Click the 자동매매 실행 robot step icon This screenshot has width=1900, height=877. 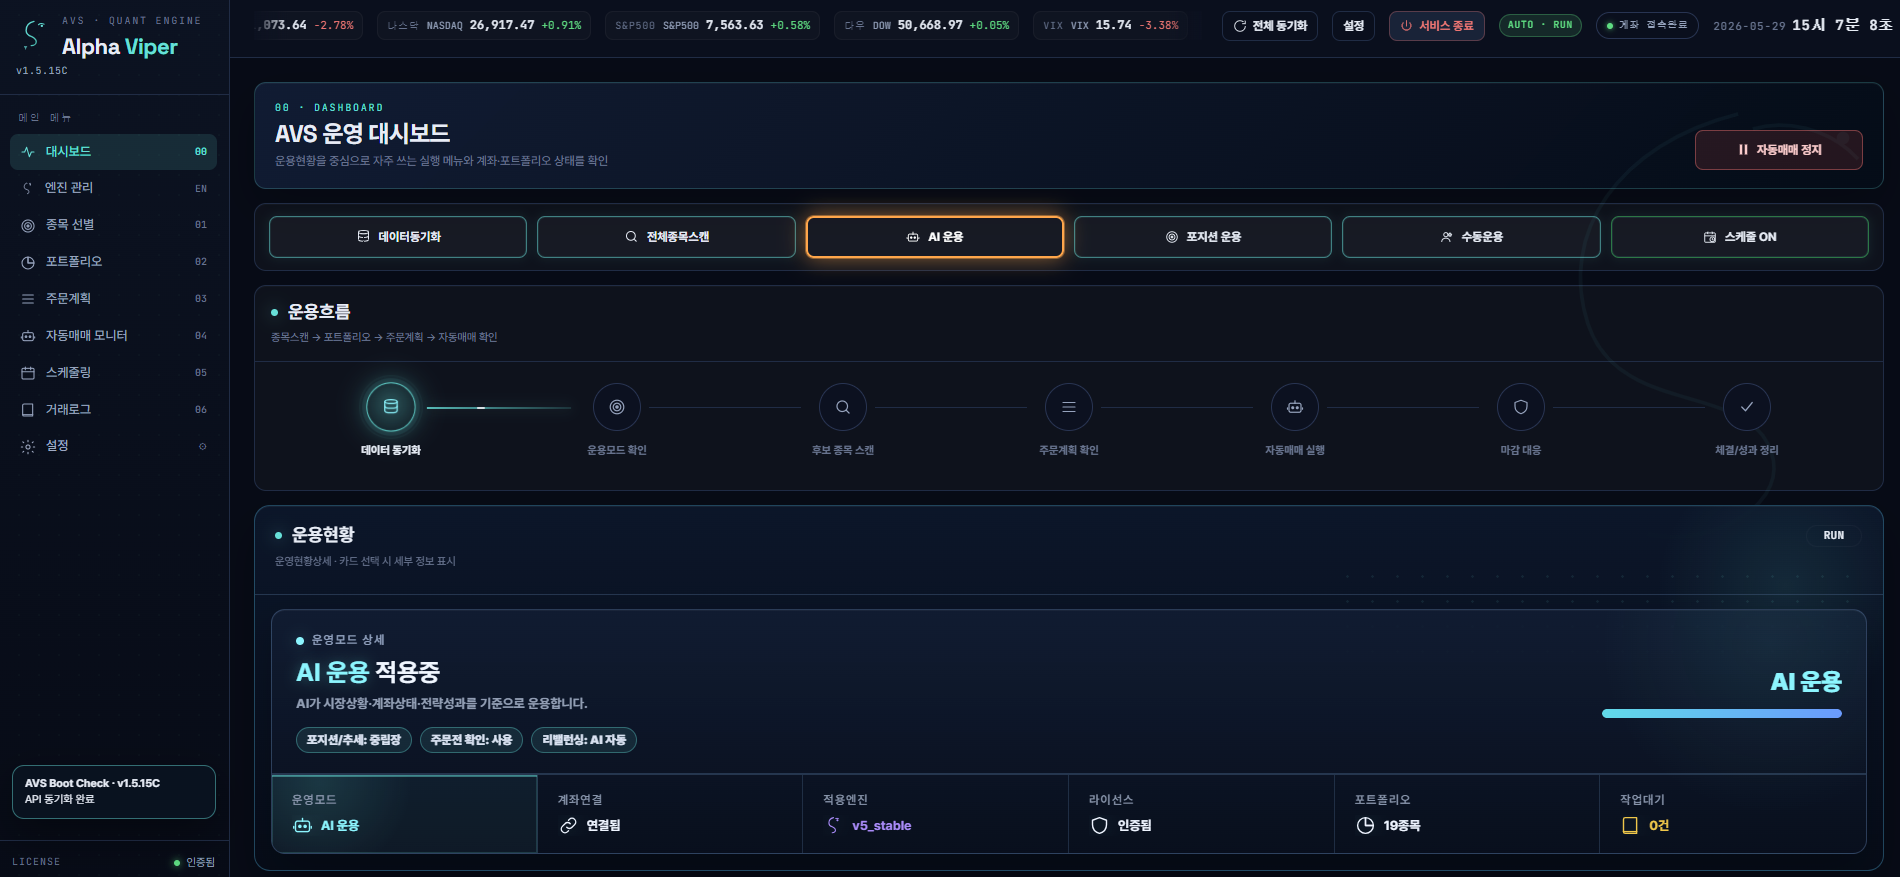coord(1295,407)
